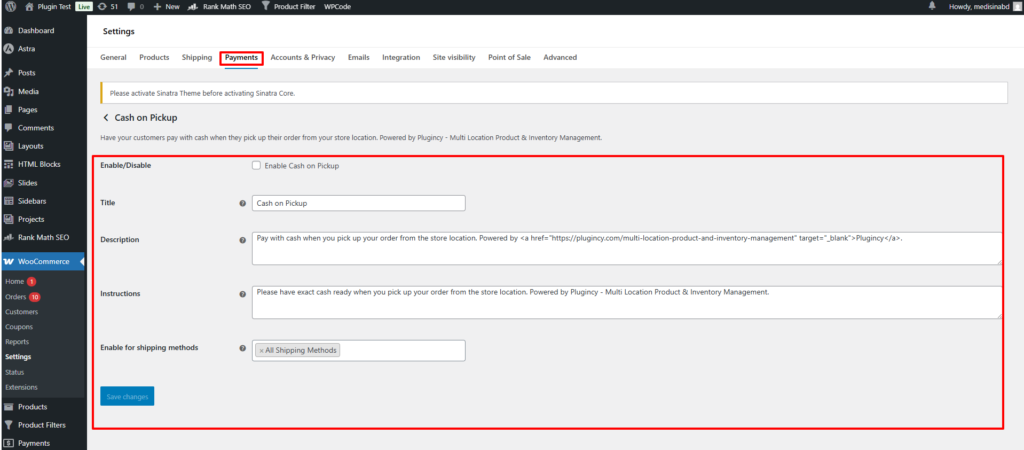1024x450 pixels.
Task: Enable Cash on Pickup checkbox
Action: tap(257, 165)
